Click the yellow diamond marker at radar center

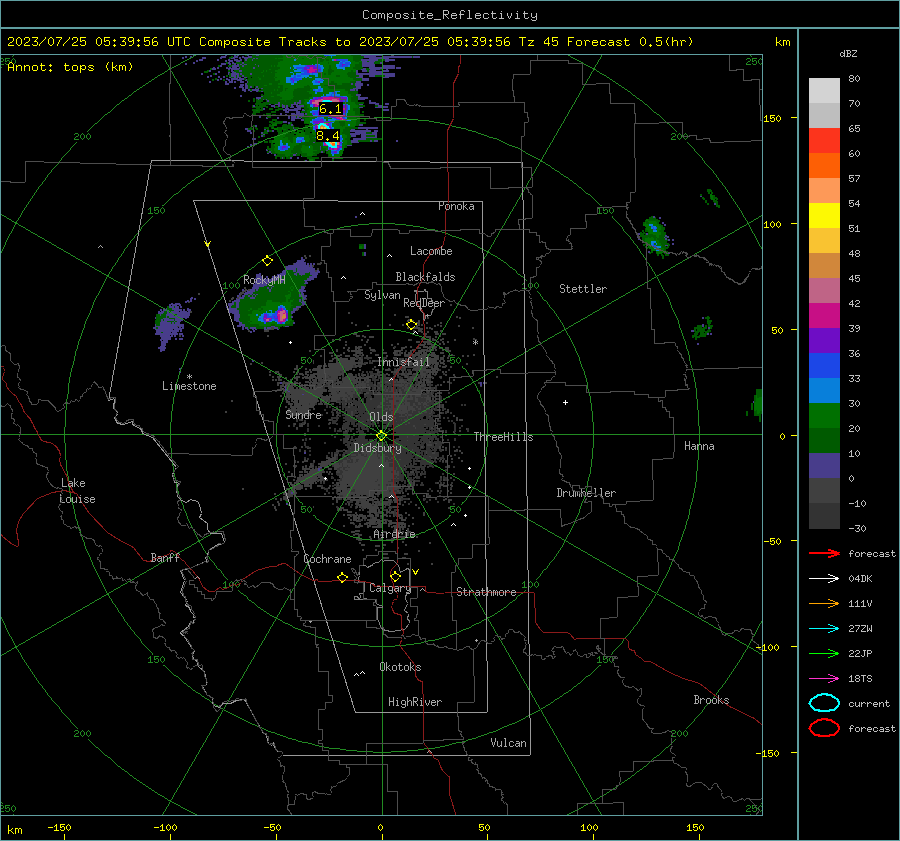[381, 436]
